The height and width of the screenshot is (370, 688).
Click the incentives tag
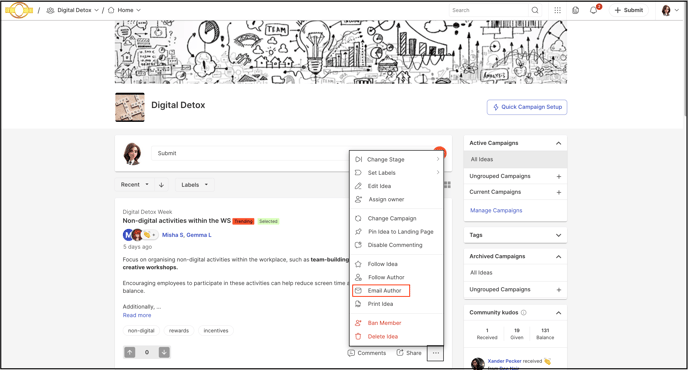(x=216, y=330)
